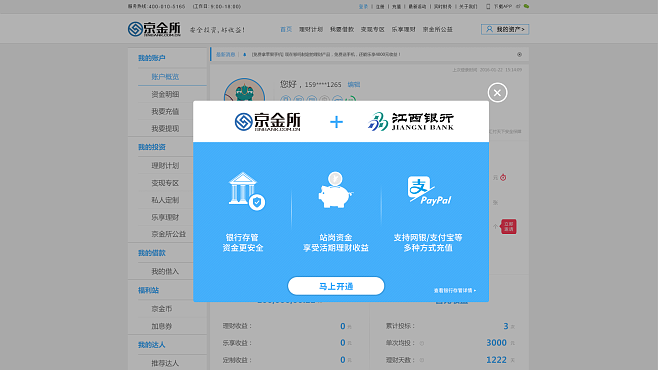The height and width of the screenshot is (370, 658).
Task: Click the news announcement text in the bar
Action: tap(326, 55)
